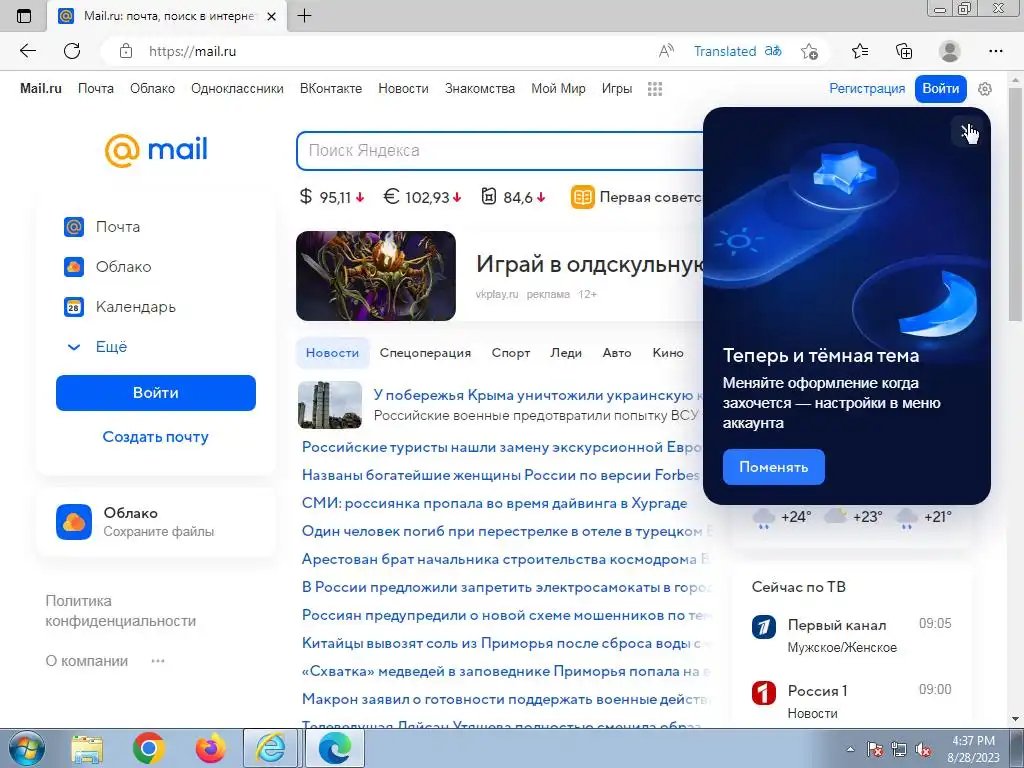Open tab actions menu icon
This screenshot has width=1024, height=768.
click(x=24, y=16)
